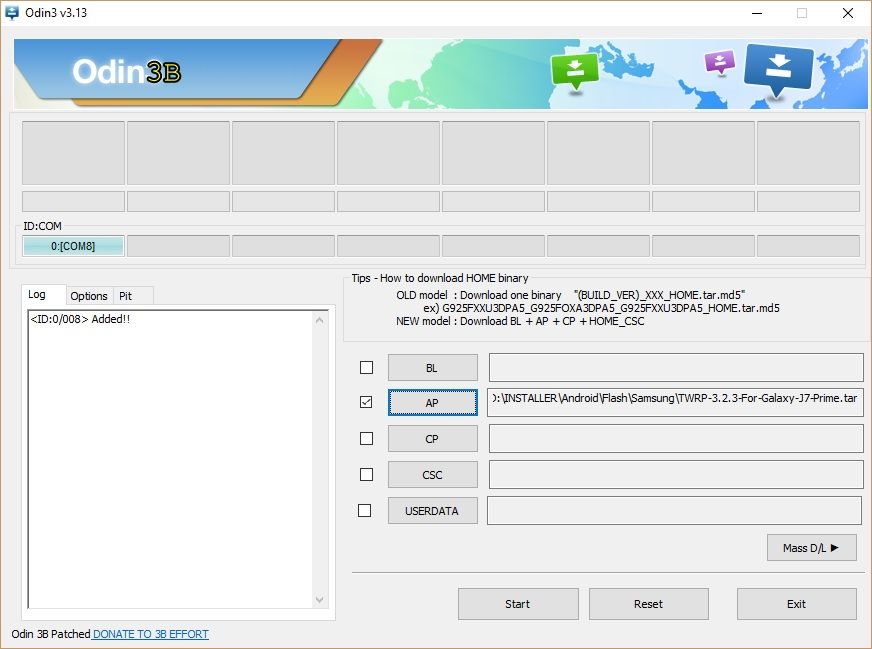Click the AP file path field with TWRP tar

(675, 402)
